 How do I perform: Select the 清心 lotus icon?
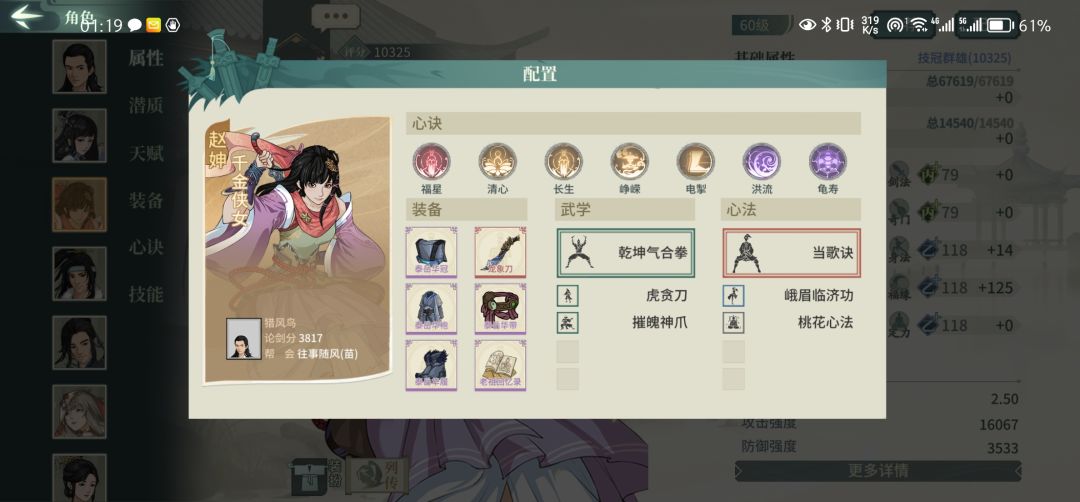[497, 161]
